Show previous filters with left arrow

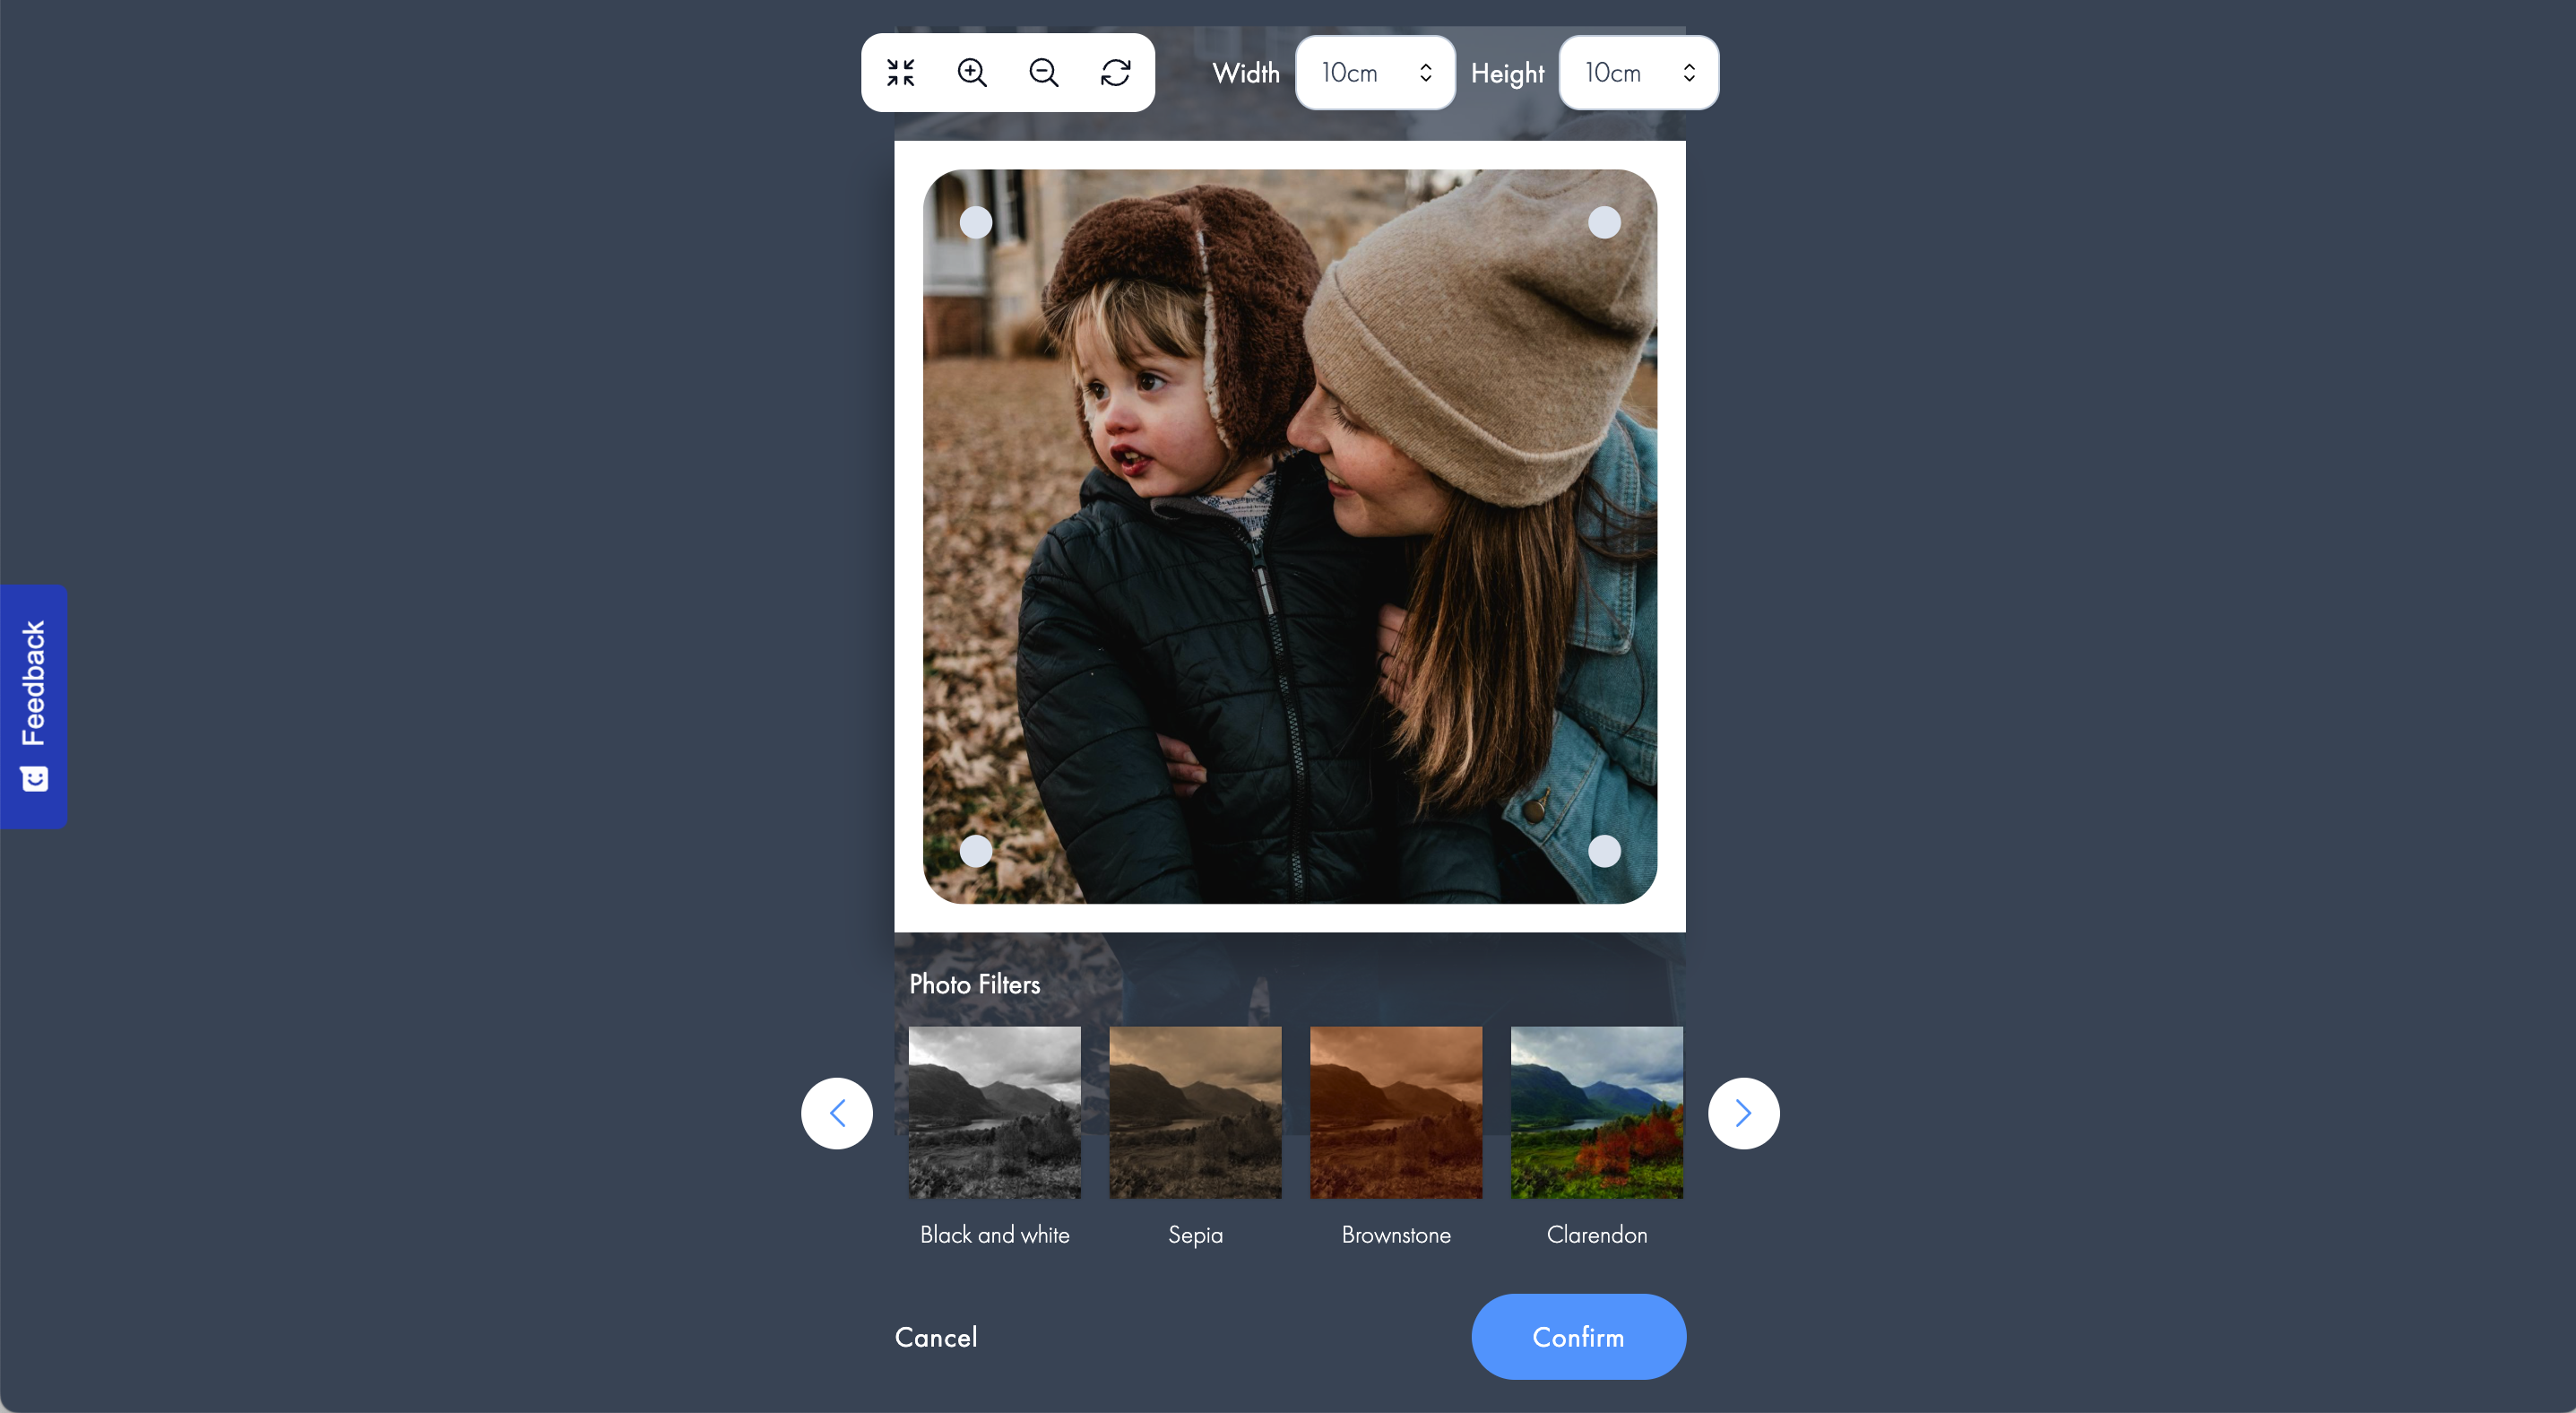pos(837,1113)
